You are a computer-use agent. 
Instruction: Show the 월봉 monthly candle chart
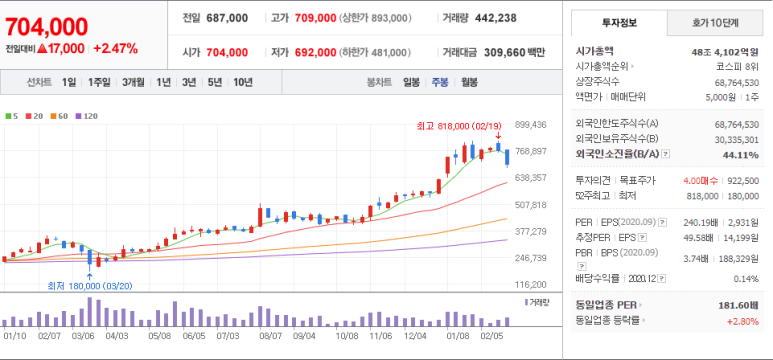[x=469, y=82]
